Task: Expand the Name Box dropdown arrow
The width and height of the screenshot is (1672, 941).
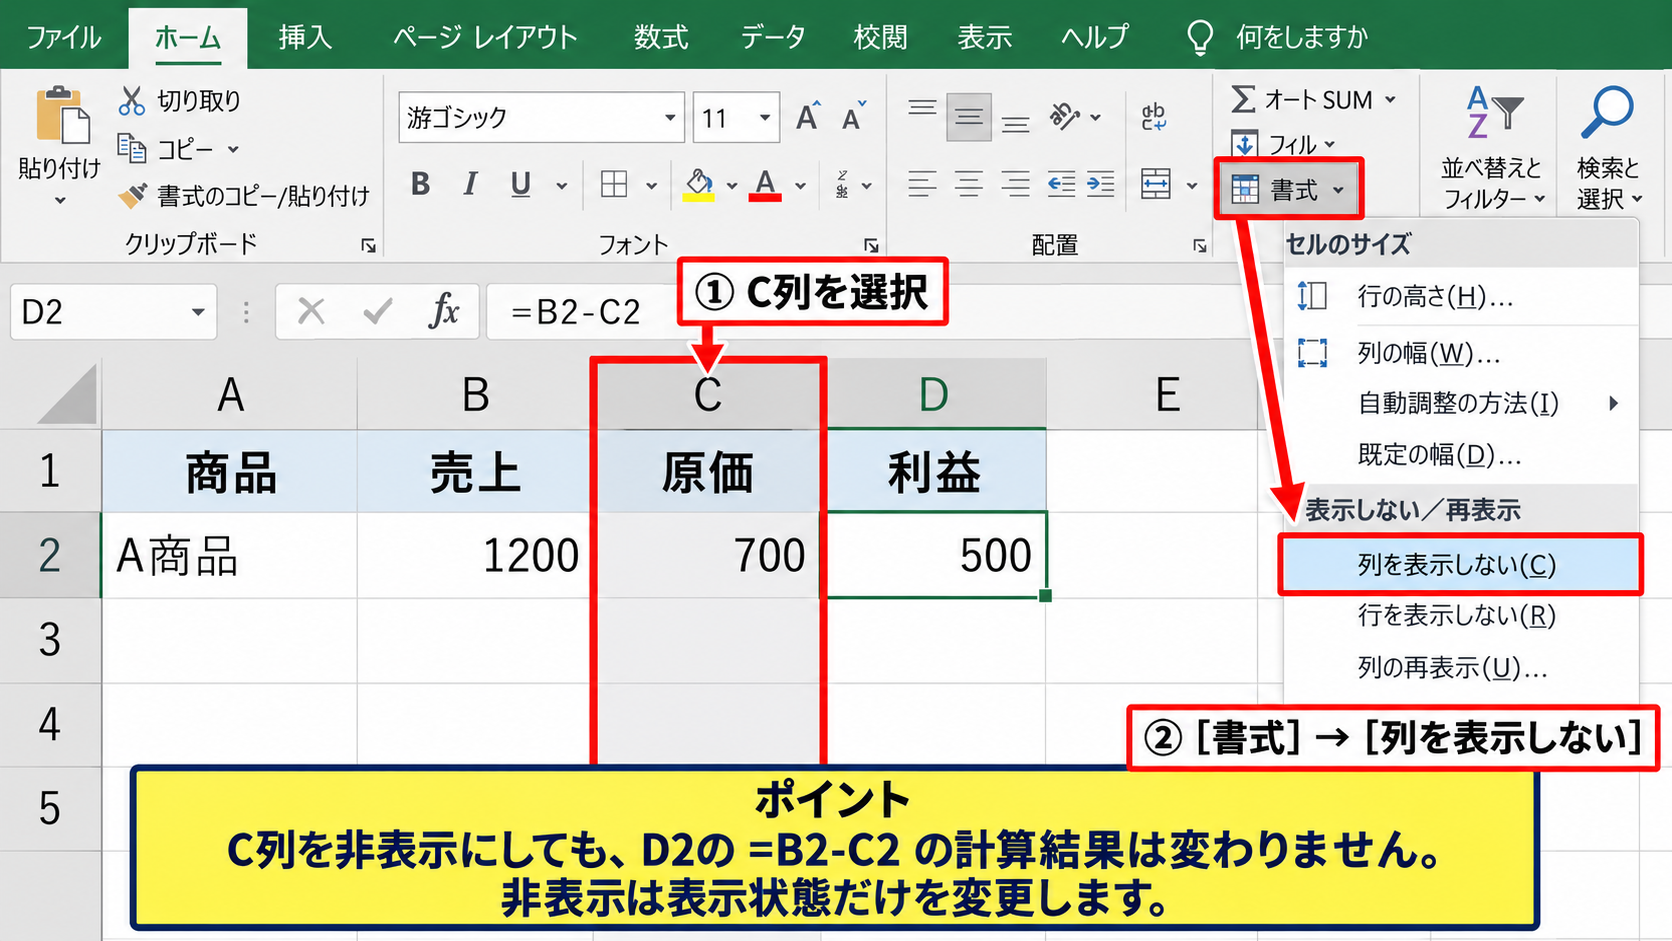Action: pos(198,312)
